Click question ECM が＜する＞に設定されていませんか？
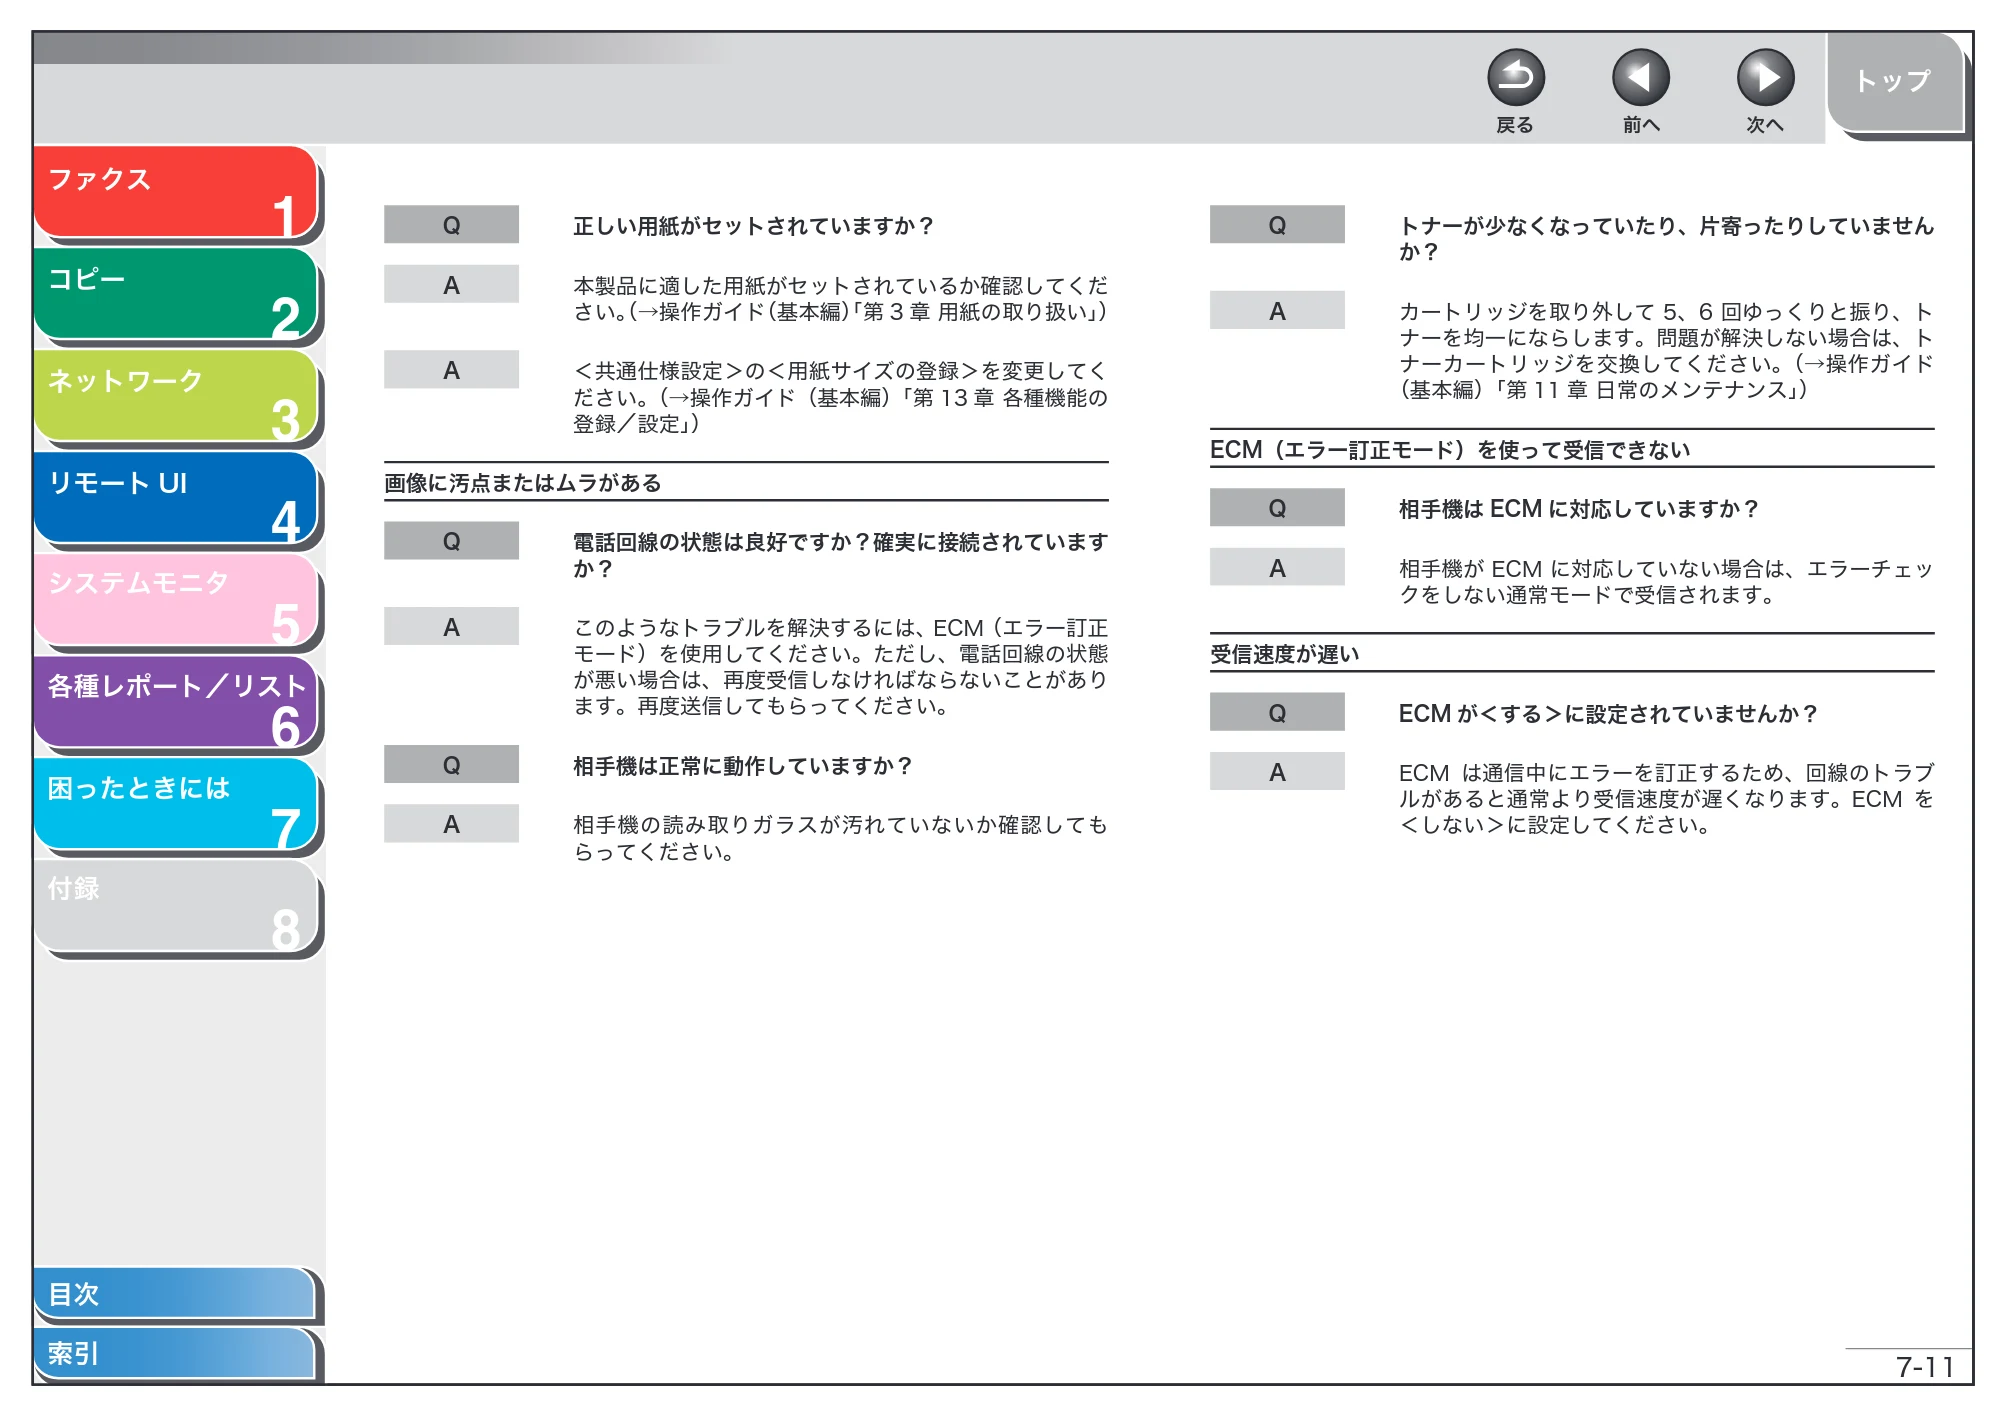Image resolution: width=2000 pixels, height=1415 pixels. tap(1608, 714)
